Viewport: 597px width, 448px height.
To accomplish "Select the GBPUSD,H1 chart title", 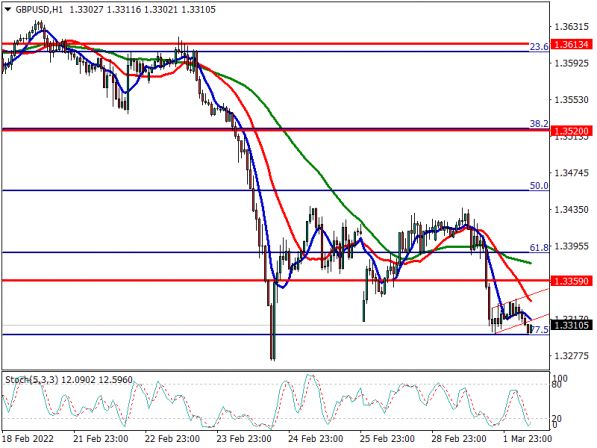I will click(39, 10).
